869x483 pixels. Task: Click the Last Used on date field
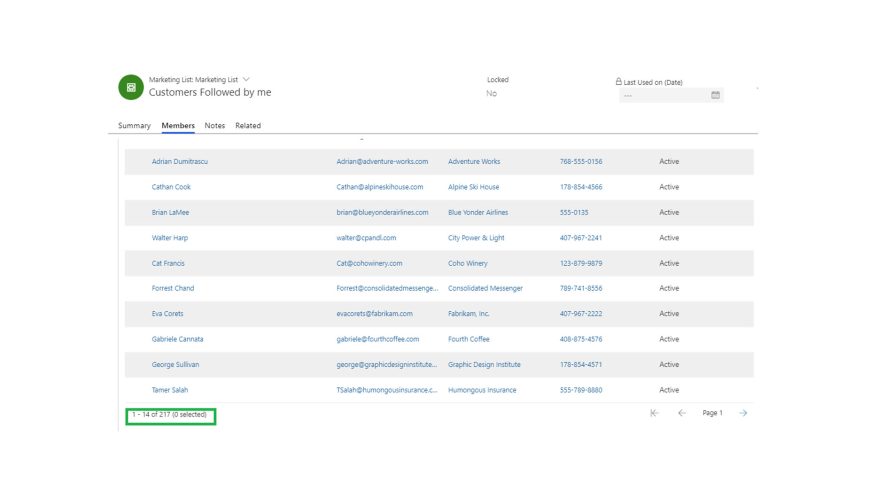(671, 95)
